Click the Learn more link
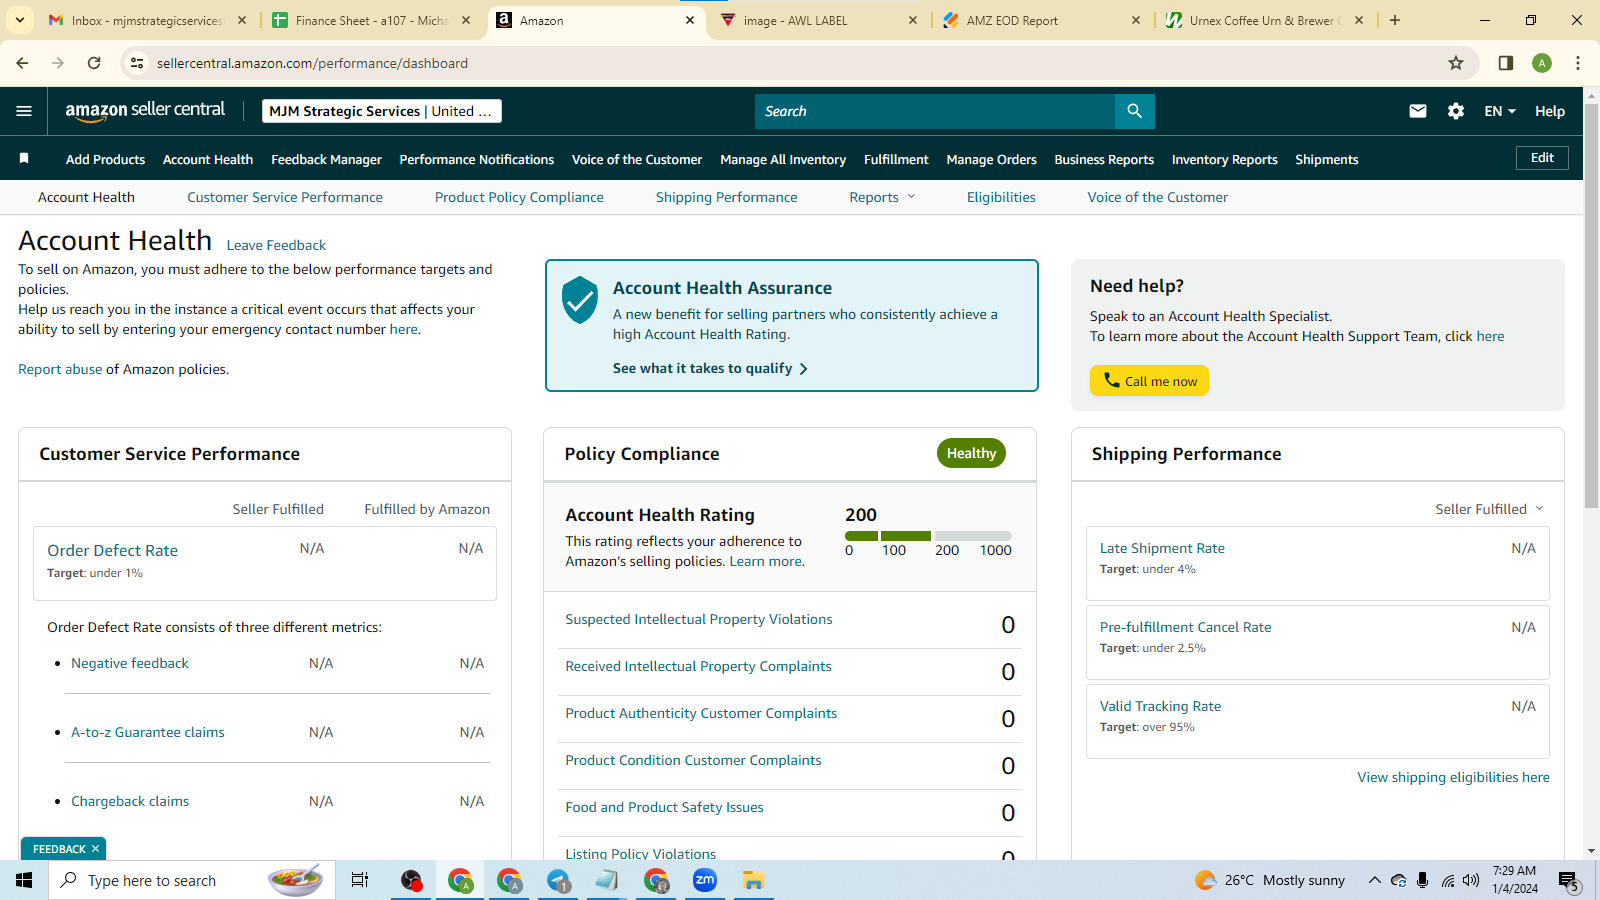The image size is (1600, 900). coord(766,561)
